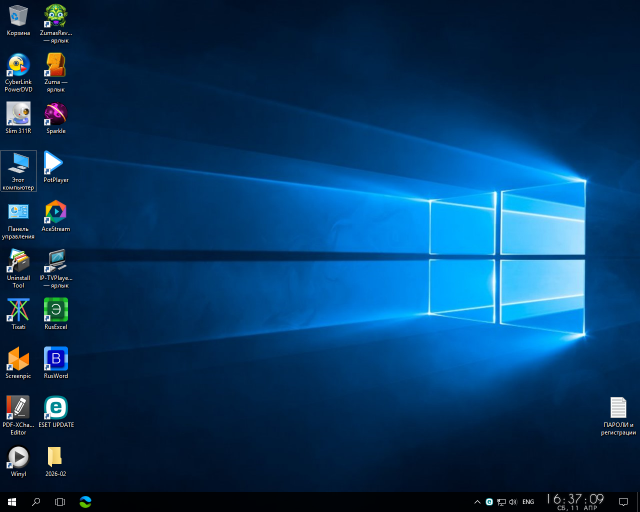
Task: Select the Slim 311R webcam icon
Action: [18, 118]
